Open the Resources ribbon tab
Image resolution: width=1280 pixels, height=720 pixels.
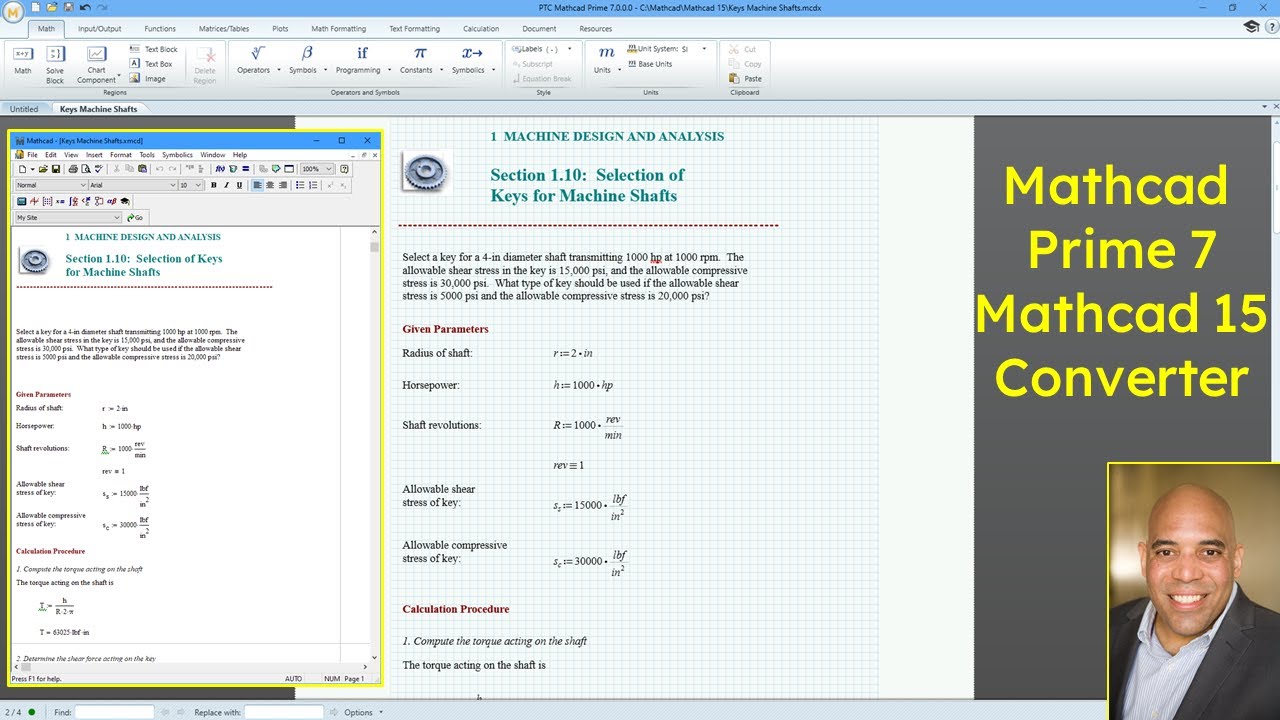pyautogui.click(x=596, y=29)
